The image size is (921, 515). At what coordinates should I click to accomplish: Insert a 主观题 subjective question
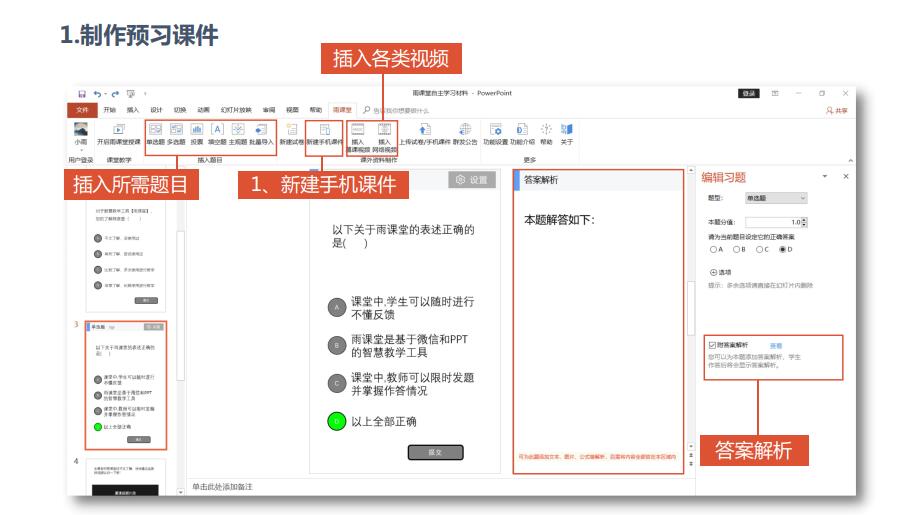238,134
